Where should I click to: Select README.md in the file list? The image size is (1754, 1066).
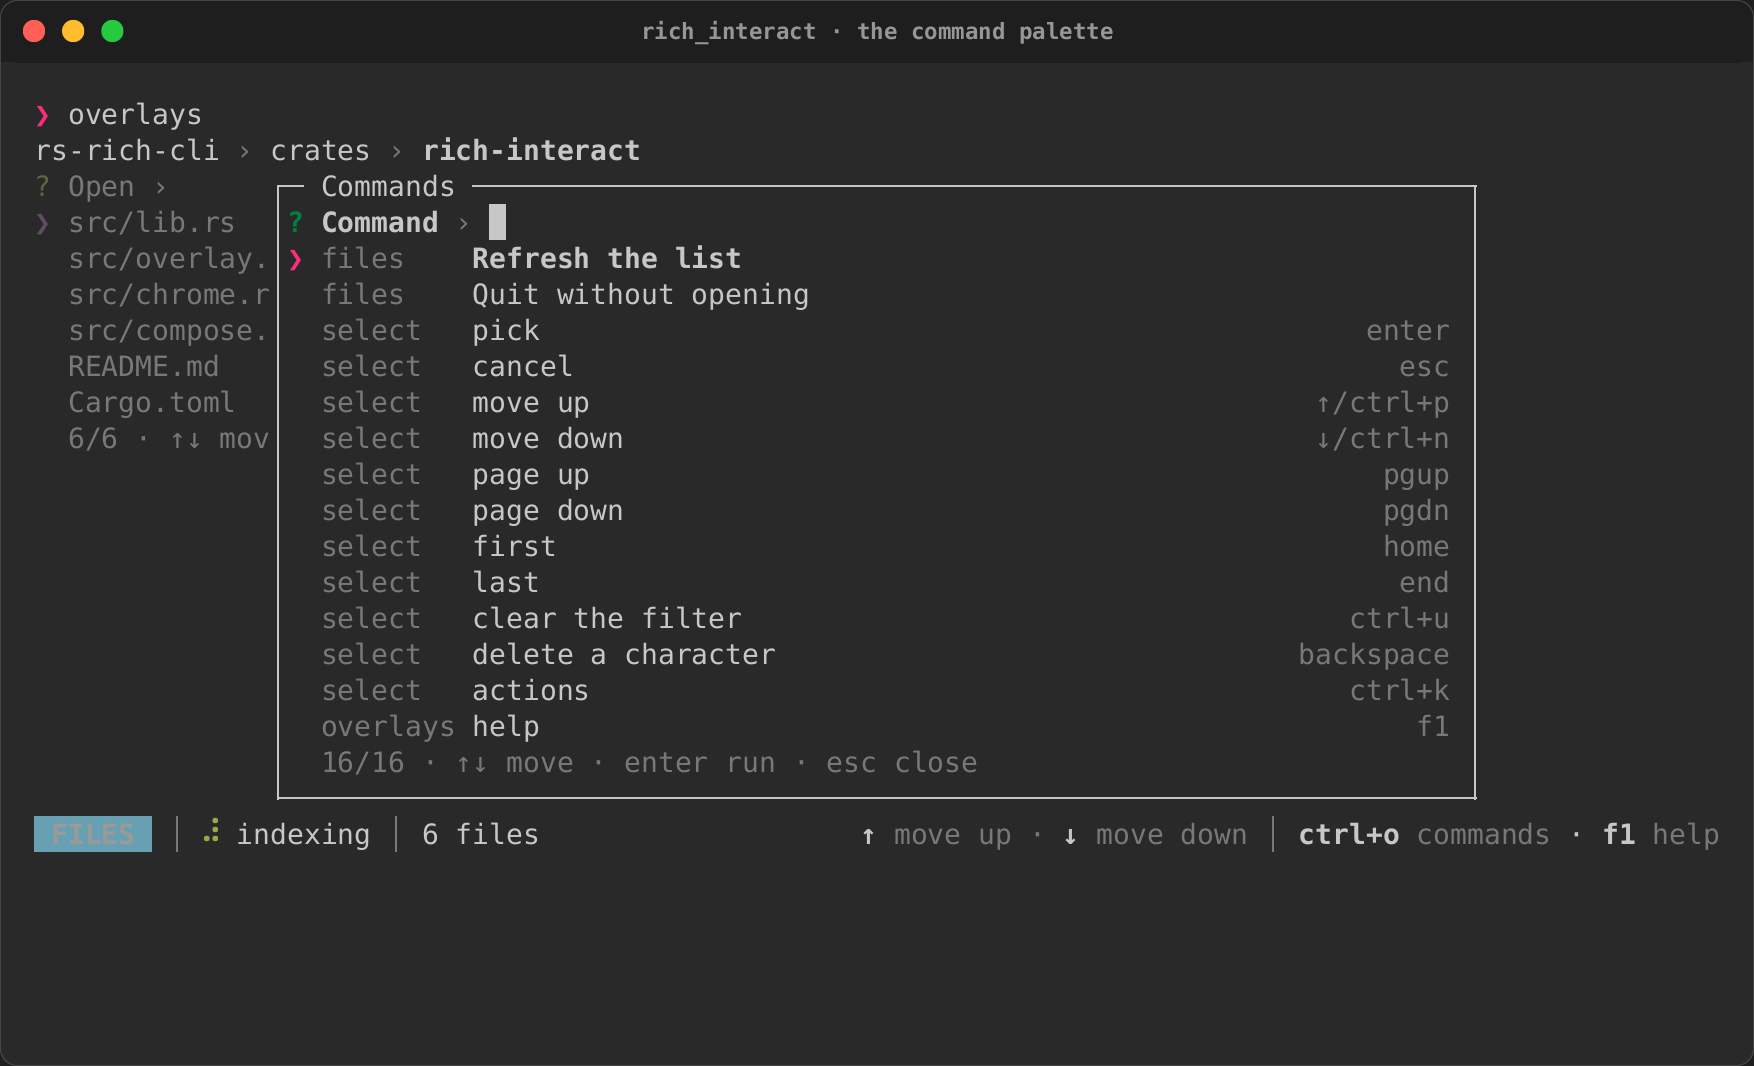point(143,367)
